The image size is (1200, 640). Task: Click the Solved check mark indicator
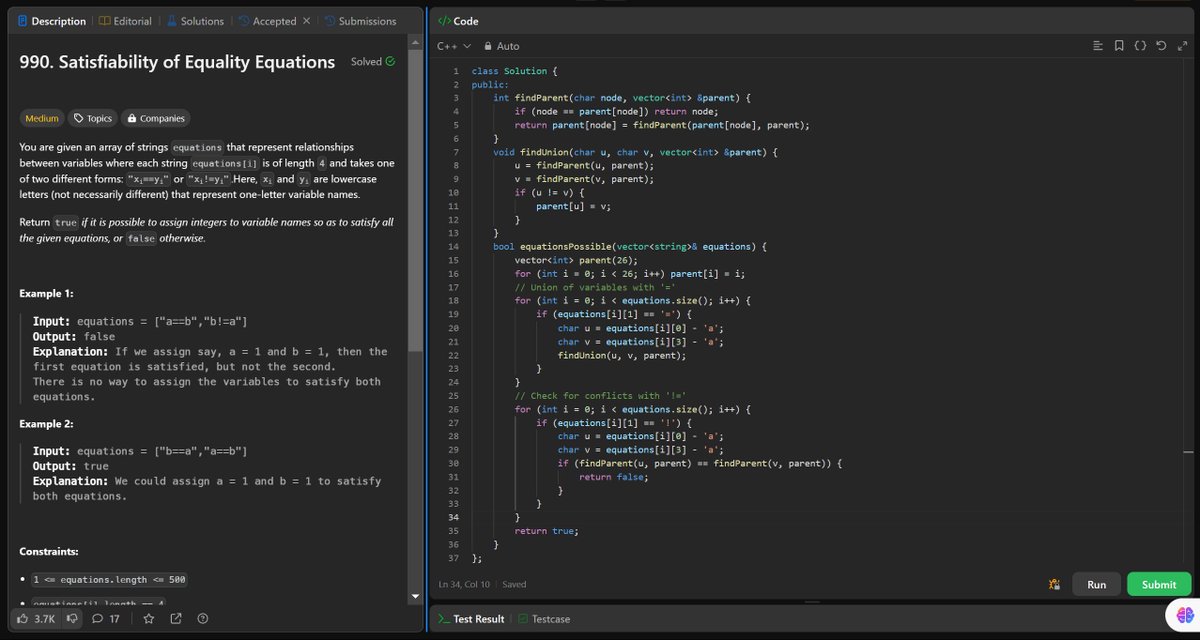[389, 61]
